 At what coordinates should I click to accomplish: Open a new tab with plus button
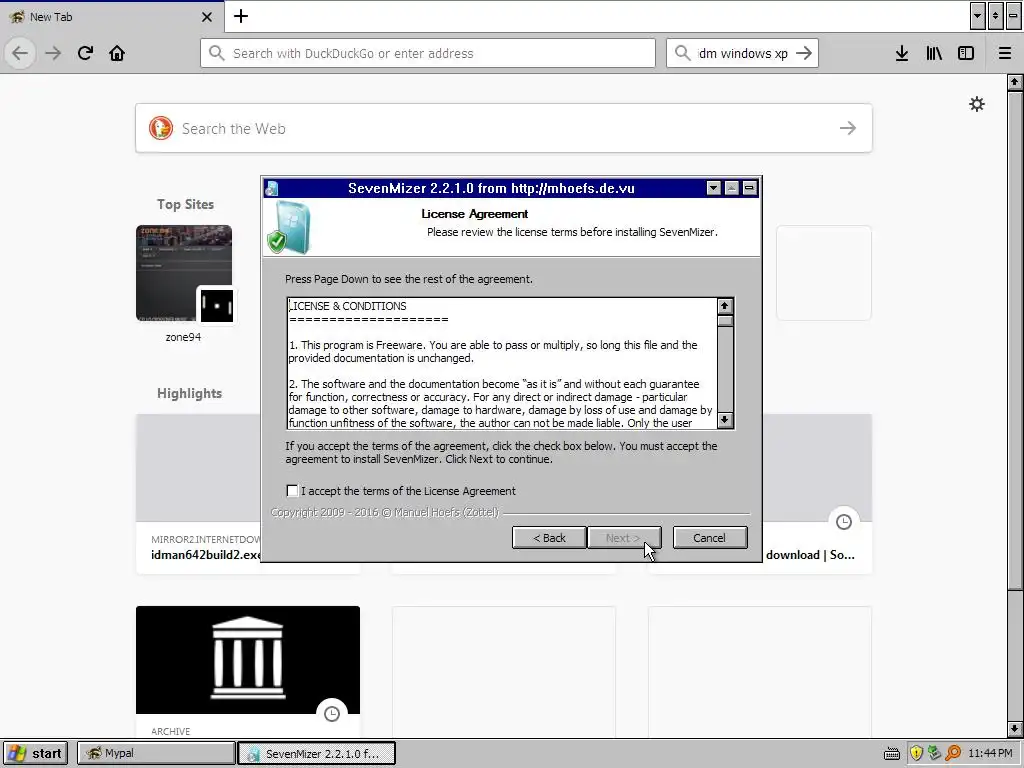tap(241, 16)
